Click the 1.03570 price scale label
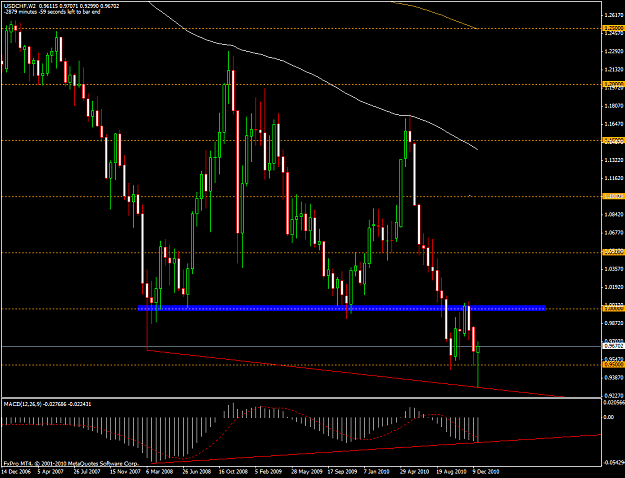The image size is (625, 478). point(614,269)
